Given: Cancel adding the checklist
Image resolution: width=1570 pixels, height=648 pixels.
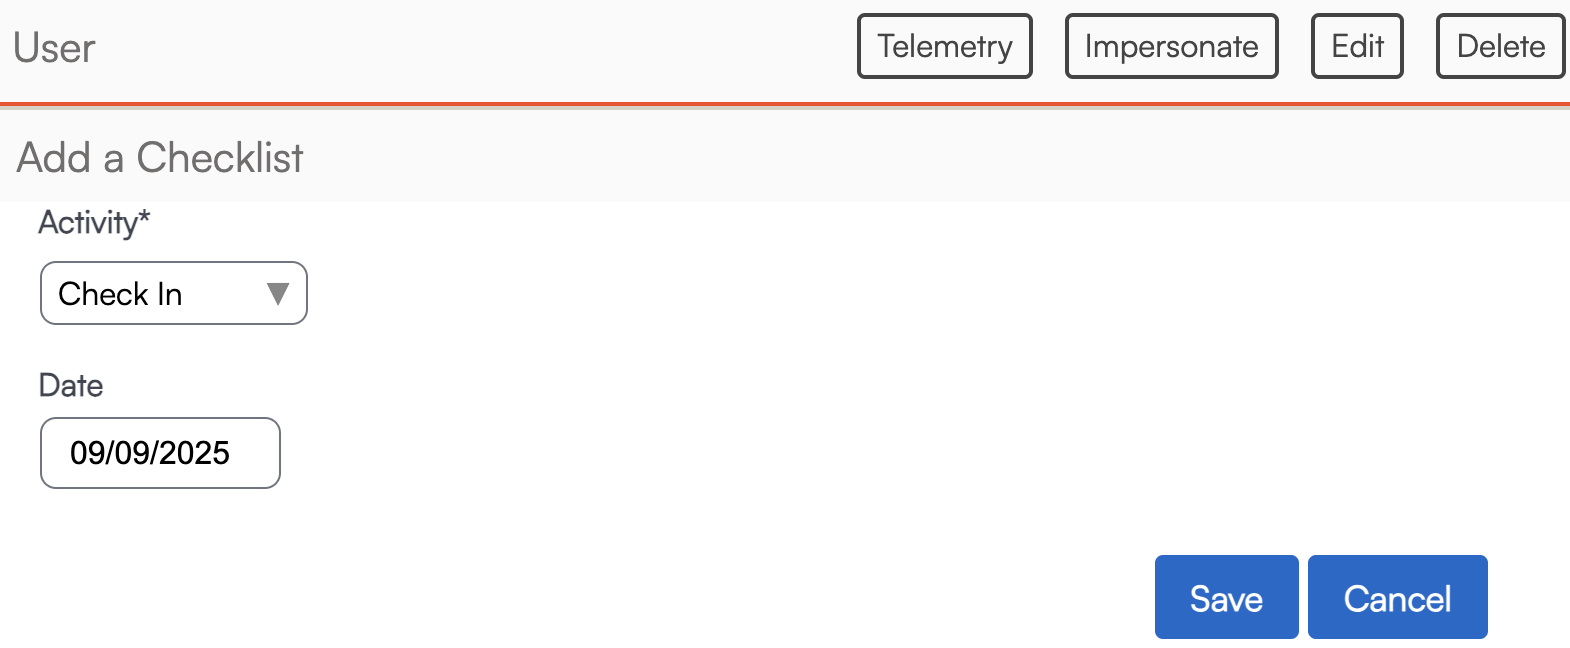Looking at the screenshot, I should click(x=1397, y=597).
